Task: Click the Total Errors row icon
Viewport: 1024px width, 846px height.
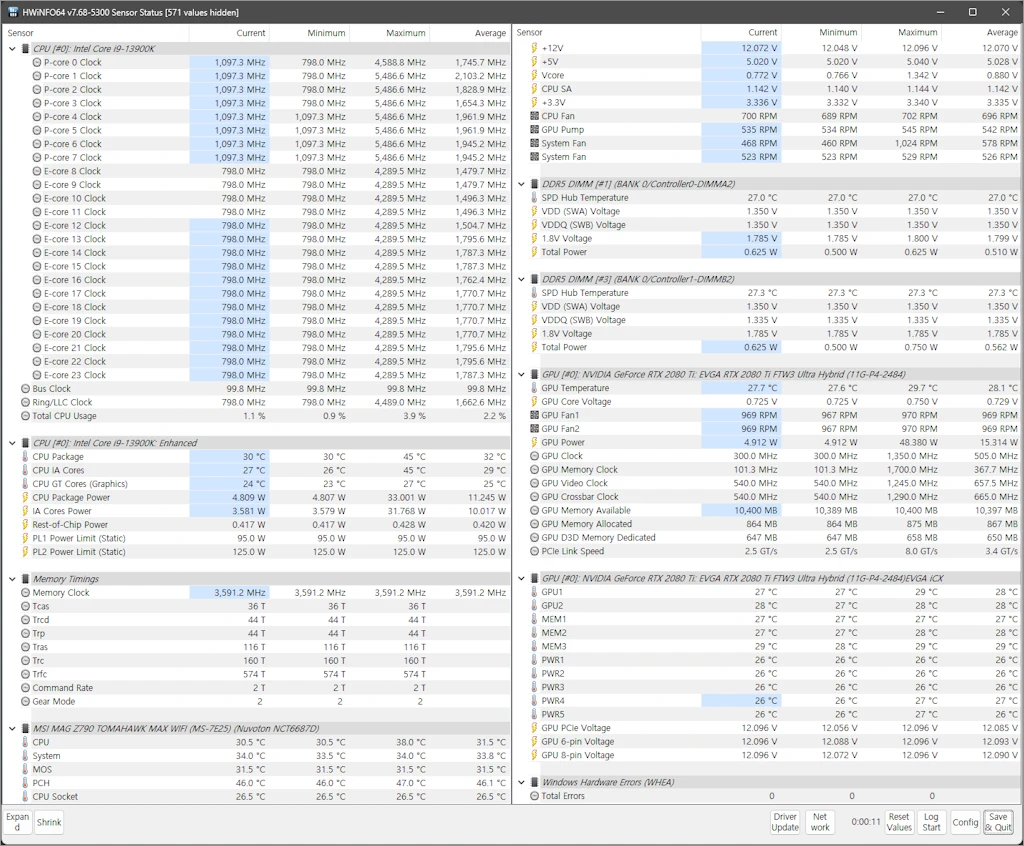Action: (534, 796)
